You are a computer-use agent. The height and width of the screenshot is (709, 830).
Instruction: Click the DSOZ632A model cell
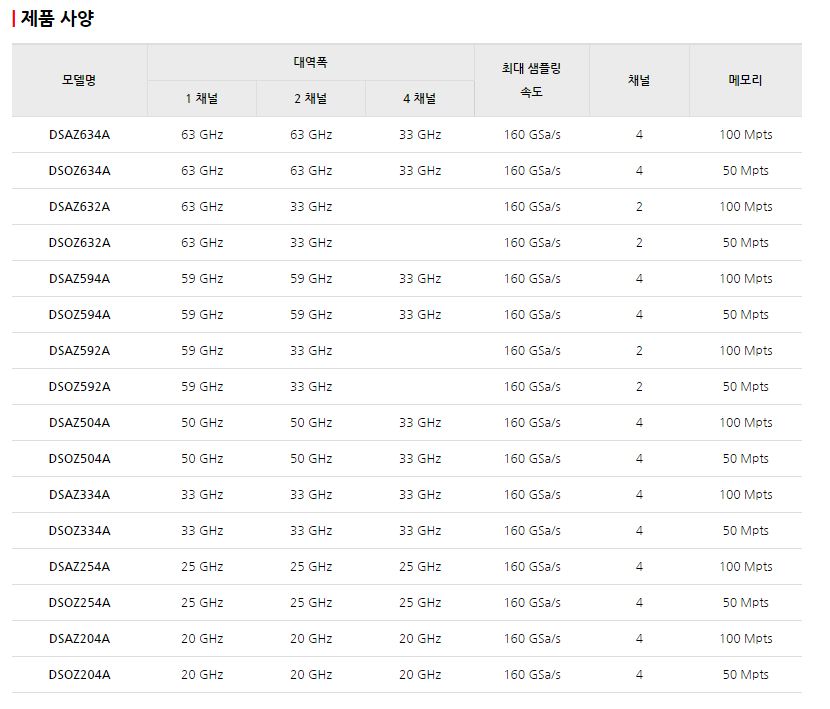point(79,243)
